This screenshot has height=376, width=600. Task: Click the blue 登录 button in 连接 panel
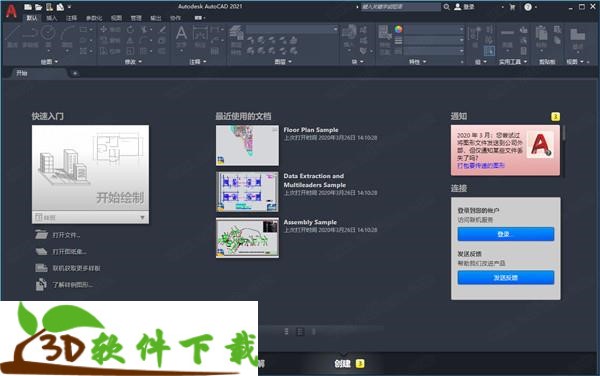(505, 234)
